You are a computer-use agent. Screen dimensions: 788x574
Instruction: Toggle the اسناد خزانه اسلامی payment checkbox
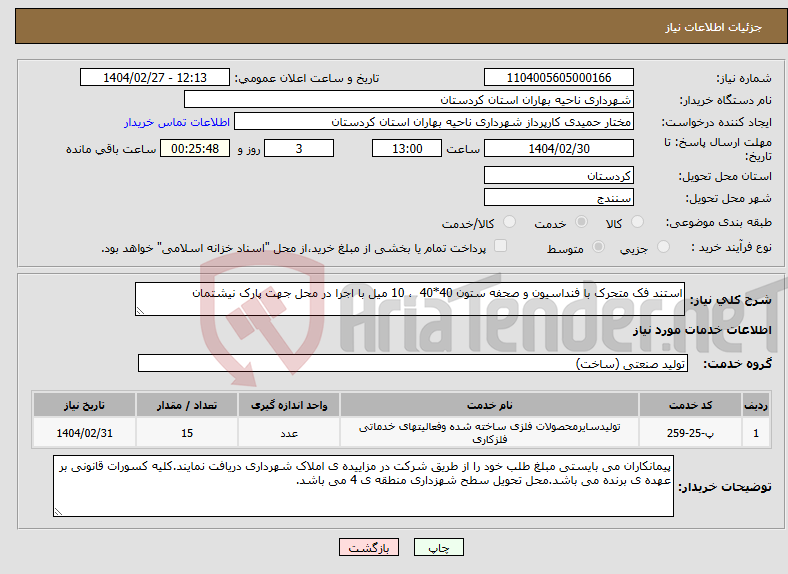click(501, 245)
